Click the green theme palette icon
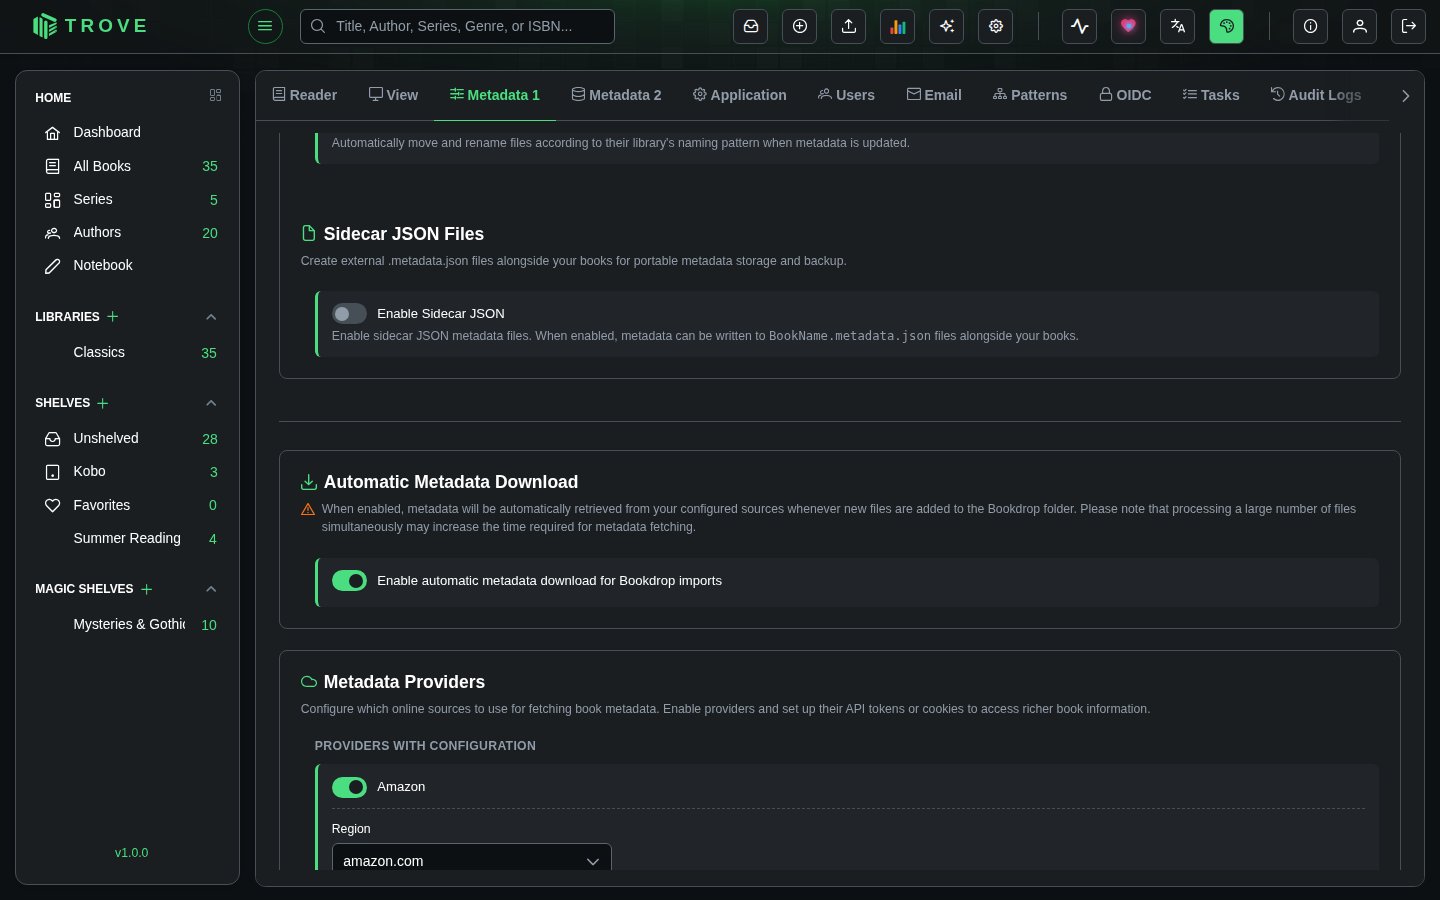The height and width of the screenshot is (900, 1440). point(1227,26)
